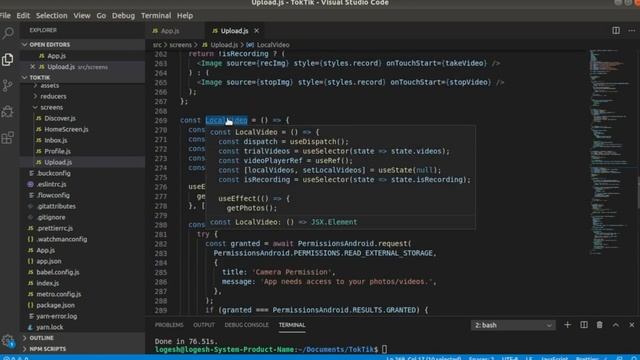Image resolution: width=640 pixels, height=360 pixels.
Task: Select the Terminal panel tab
Action: coord(292,325)
